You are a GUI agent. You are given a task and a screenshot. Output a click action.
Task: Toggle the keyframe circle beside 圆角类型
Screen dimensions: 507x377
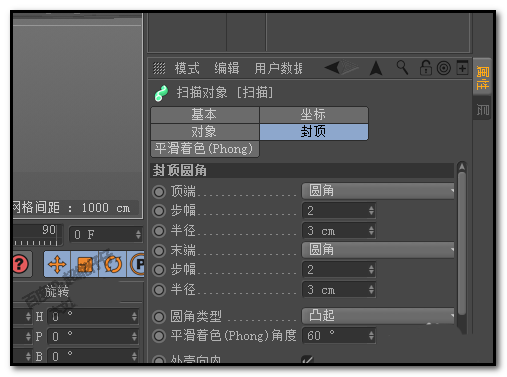tap(159, 316)
